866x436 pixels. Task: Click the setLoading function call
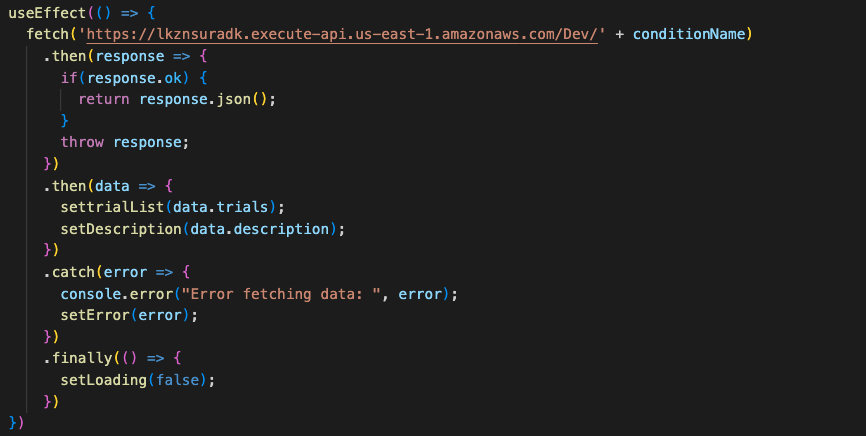pos(104,380)
